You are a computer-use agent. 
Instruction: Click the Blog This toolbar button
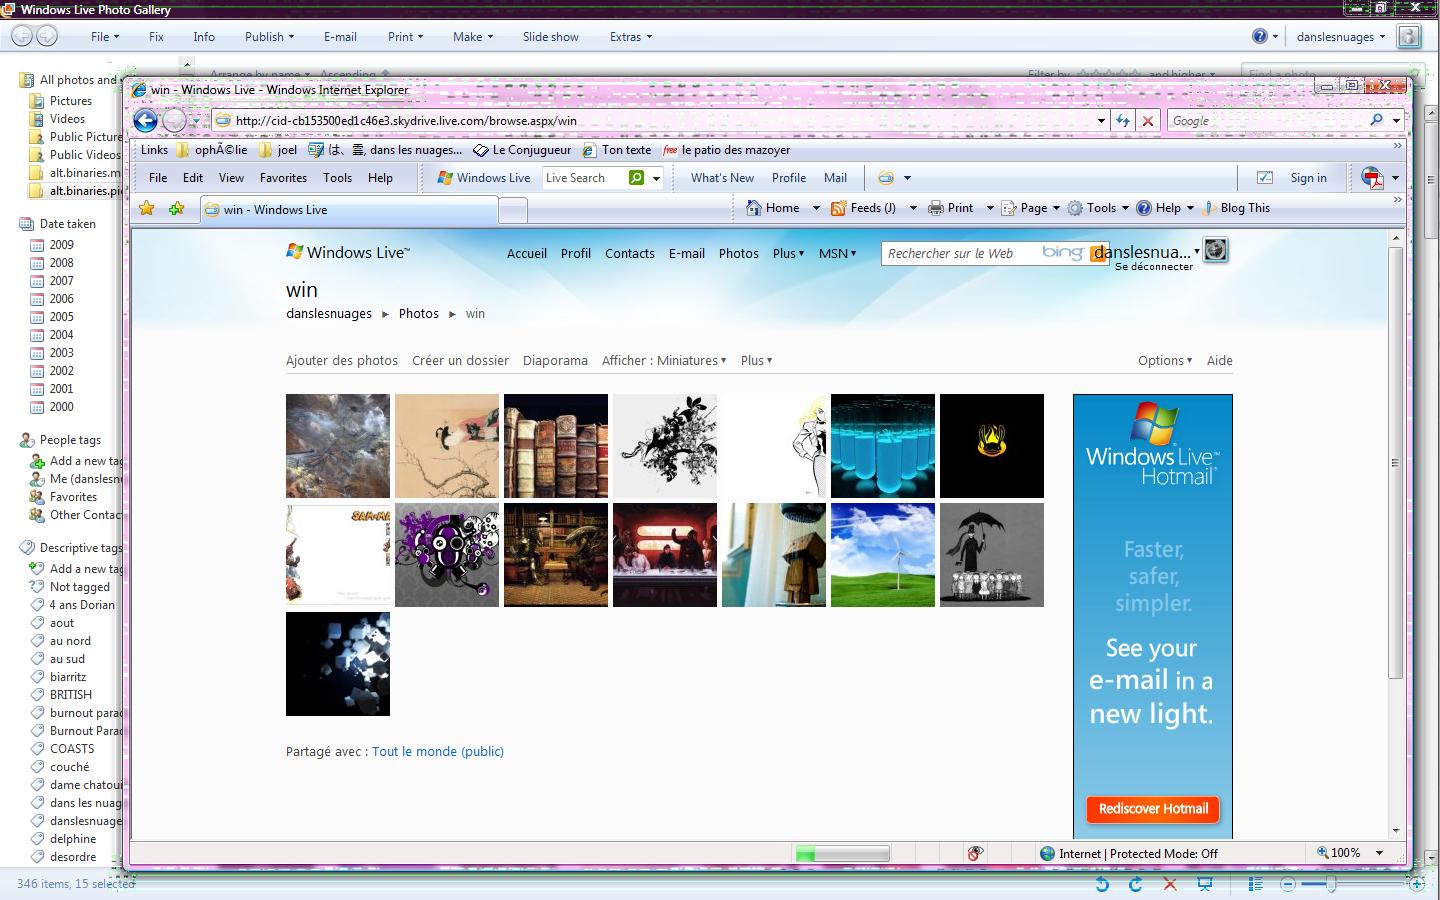[x=1236, y=208]
